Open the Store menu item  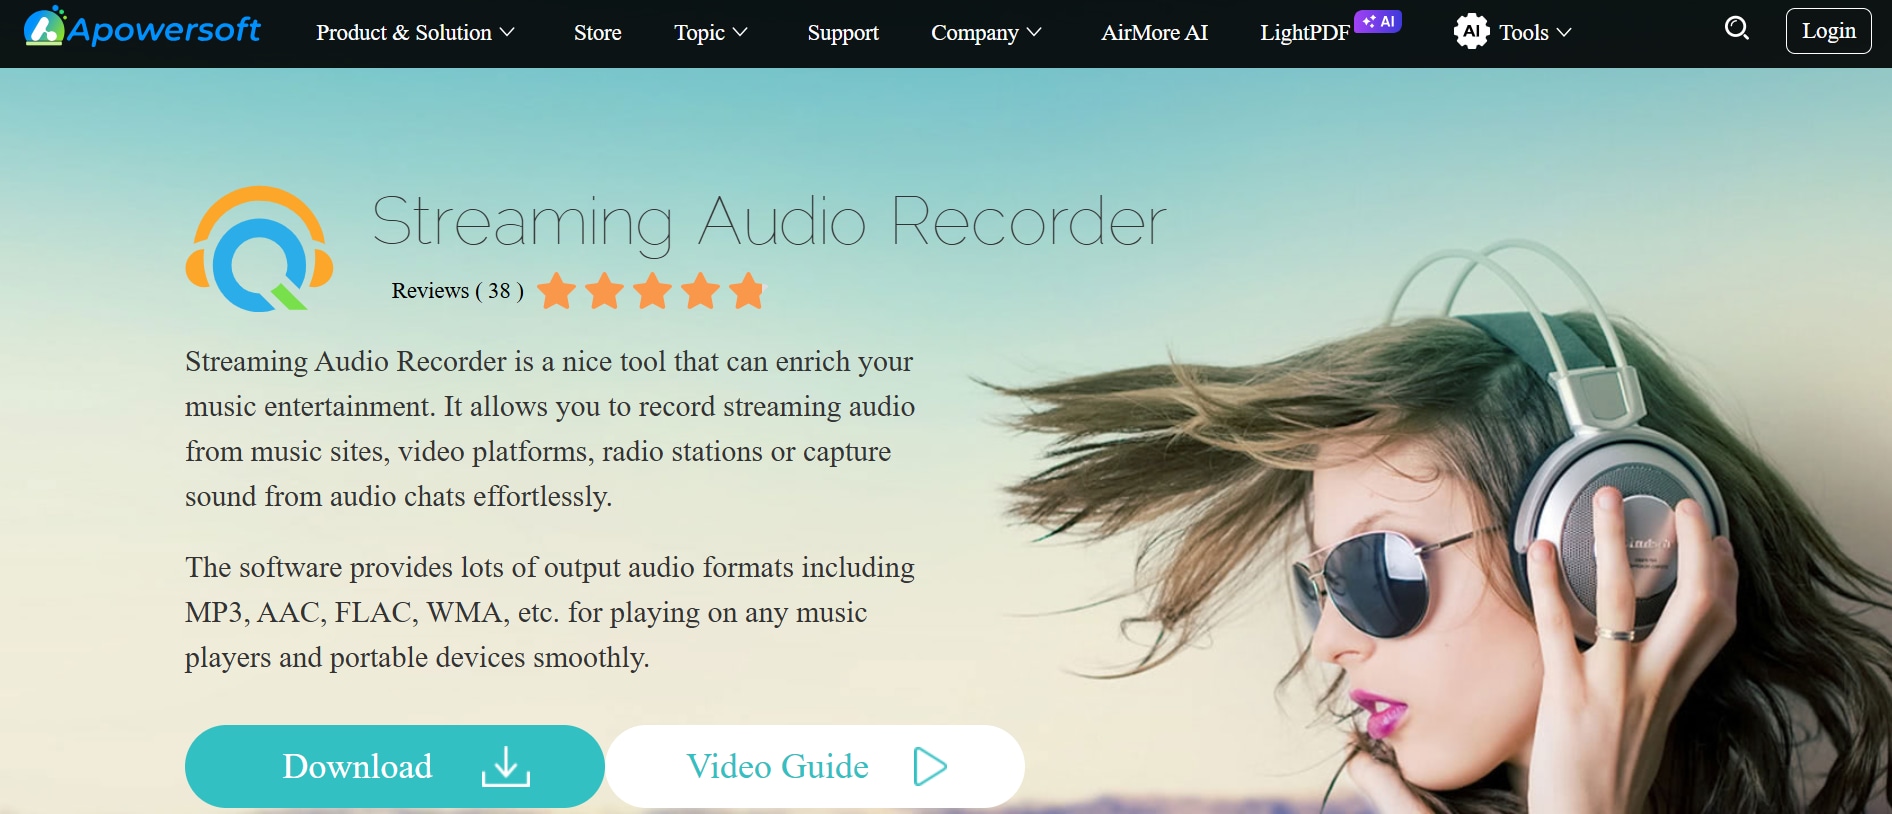point(598,33)
